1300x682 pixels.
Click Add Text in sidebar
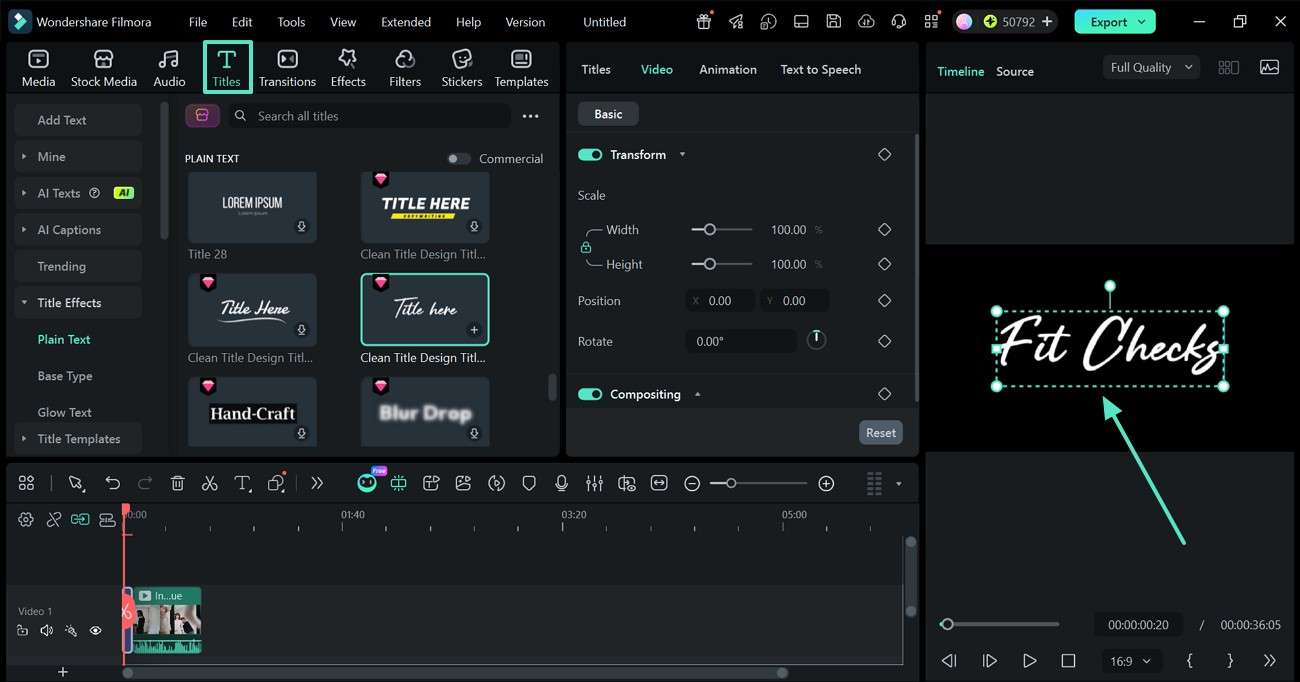(78, 120)
